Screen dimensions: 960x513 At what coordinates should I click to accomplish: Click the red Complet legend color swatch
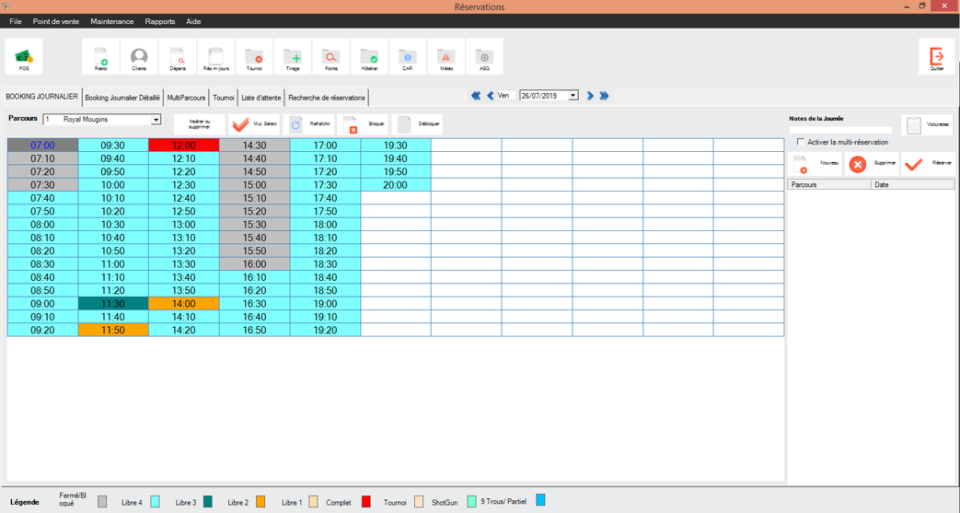365,501
